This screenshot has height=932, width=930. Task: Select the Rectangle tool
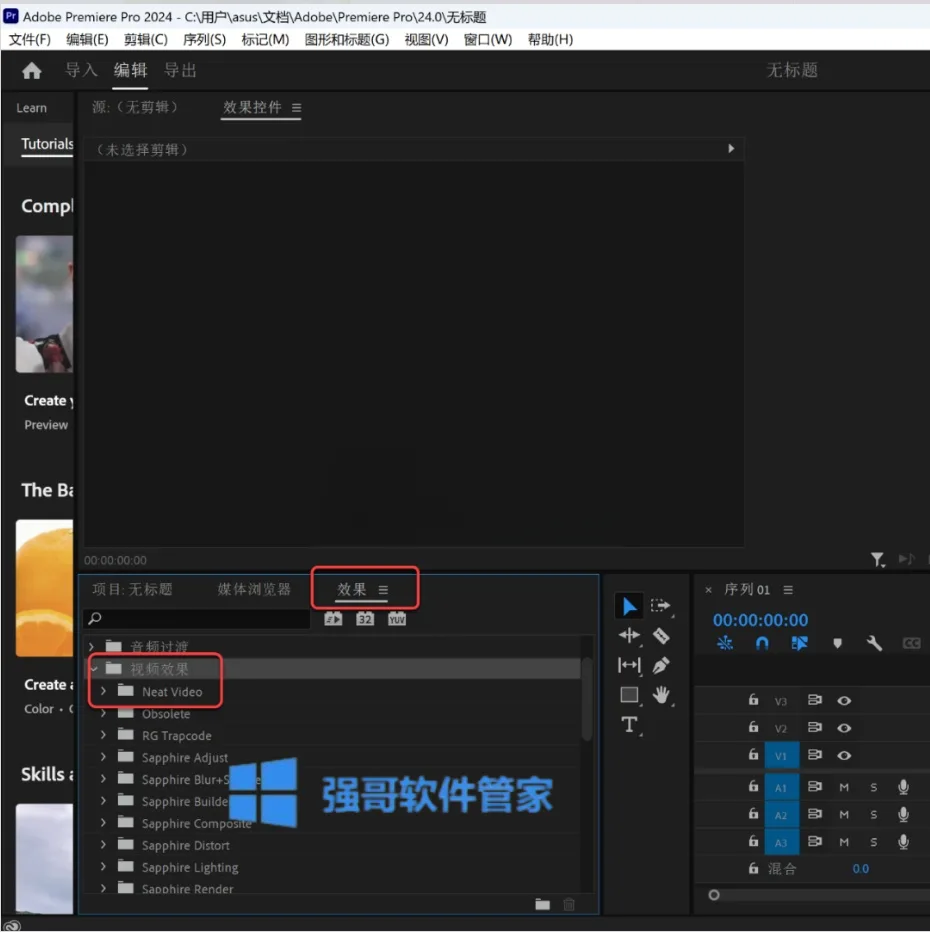[x=629, y=695]
